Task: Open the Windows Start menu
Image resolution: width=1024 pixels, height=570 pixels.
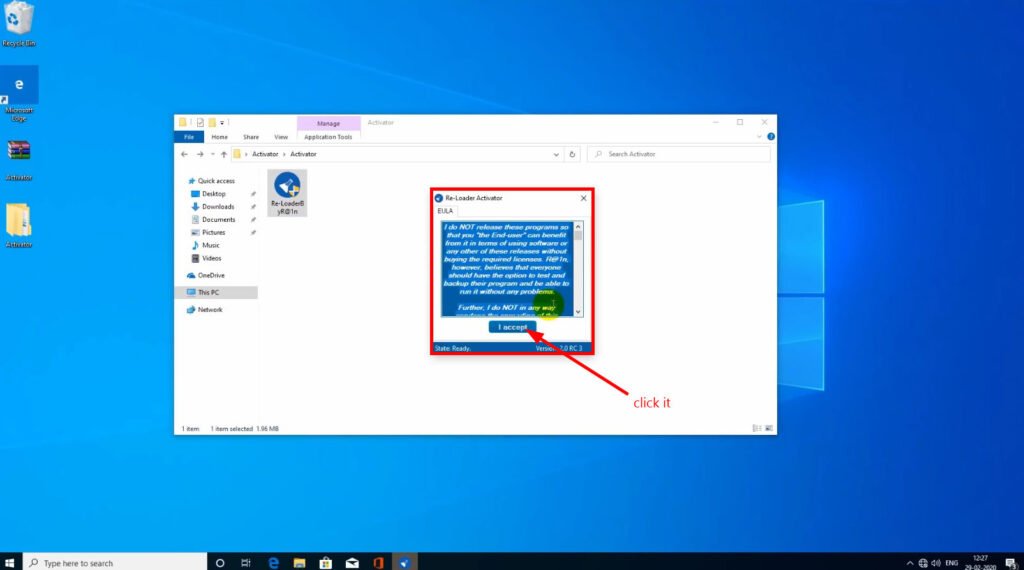Action: click(x=9, y=562)
